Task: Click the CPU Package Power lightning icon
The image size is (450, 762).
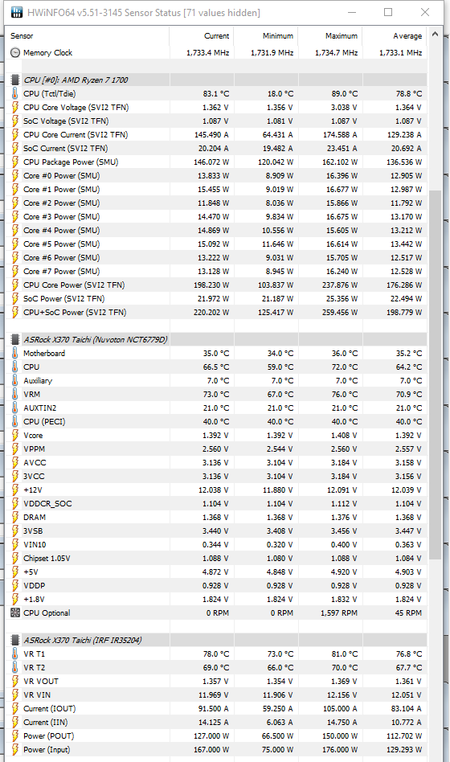Action: pos(16,162)
